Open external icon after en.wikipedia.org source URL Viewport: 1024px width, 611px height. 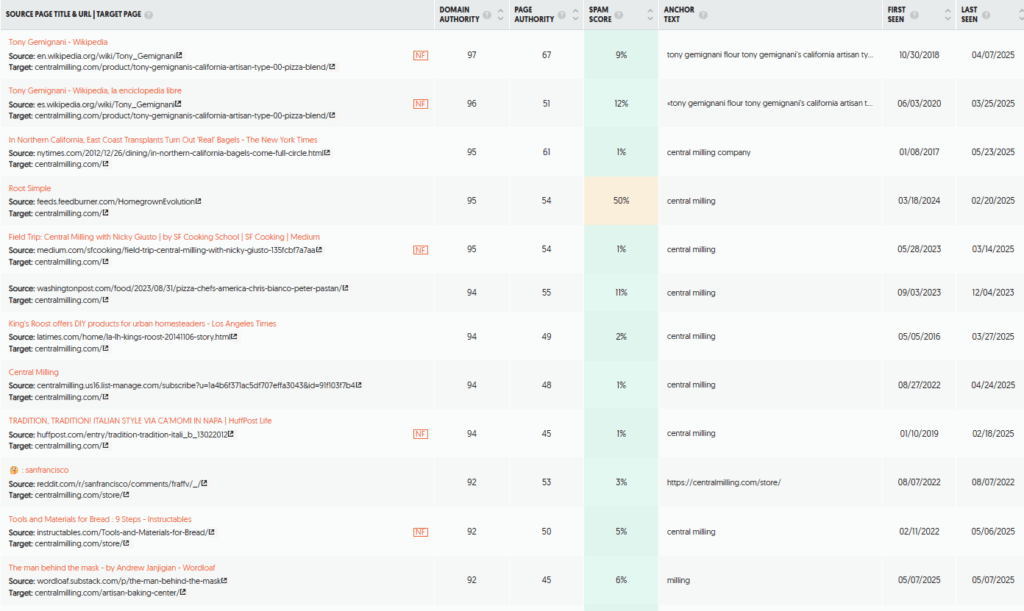(x=180, y=55)
